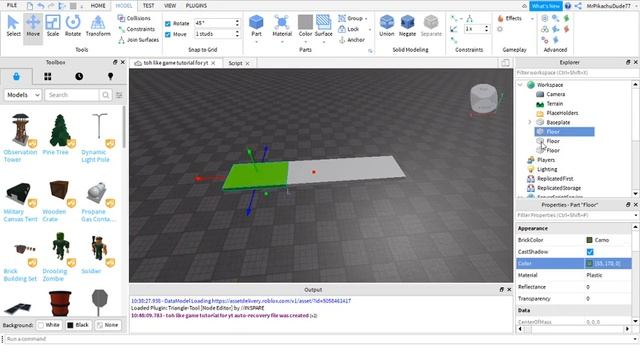
Task: Open Toolbox Creations lightbulb tab
Action: [110, 76]
